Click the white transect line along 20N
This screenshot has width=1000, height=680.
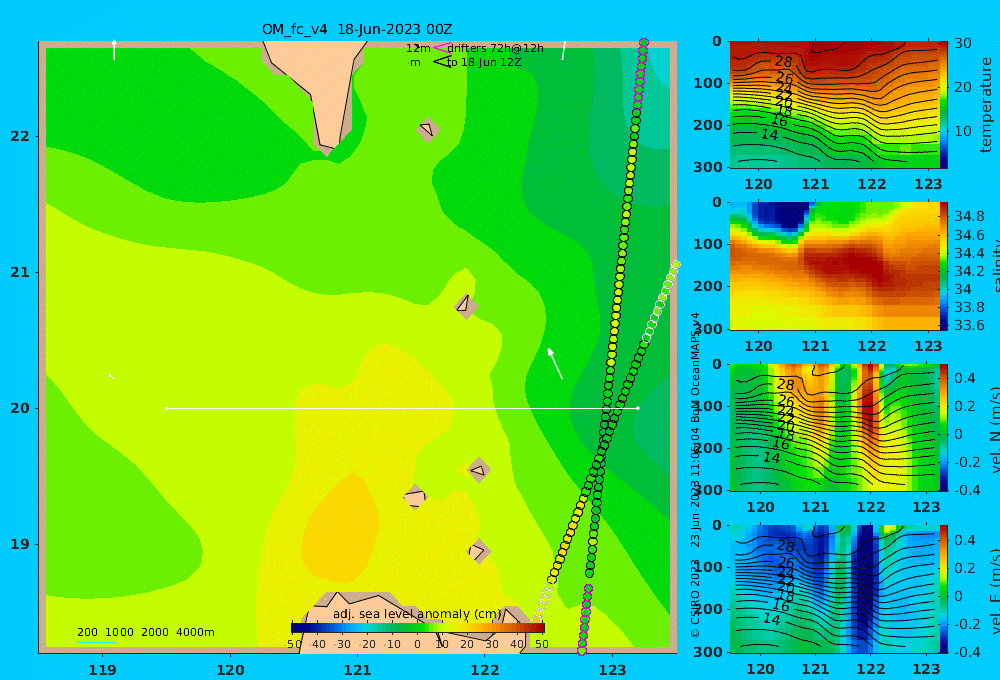point(402,408)
